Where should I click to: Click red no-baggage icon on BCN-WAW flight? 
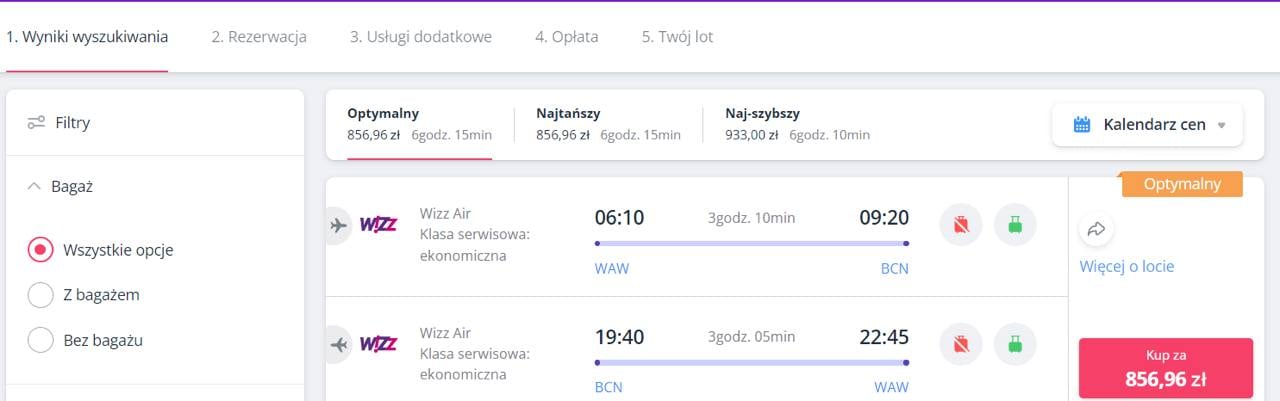961,344
